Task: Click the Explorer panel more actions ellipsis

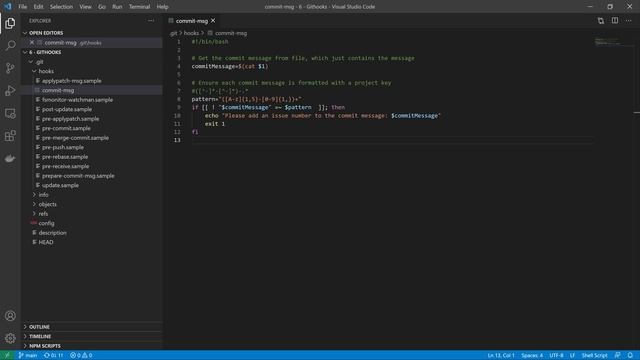Action: (x=151, y=20)
